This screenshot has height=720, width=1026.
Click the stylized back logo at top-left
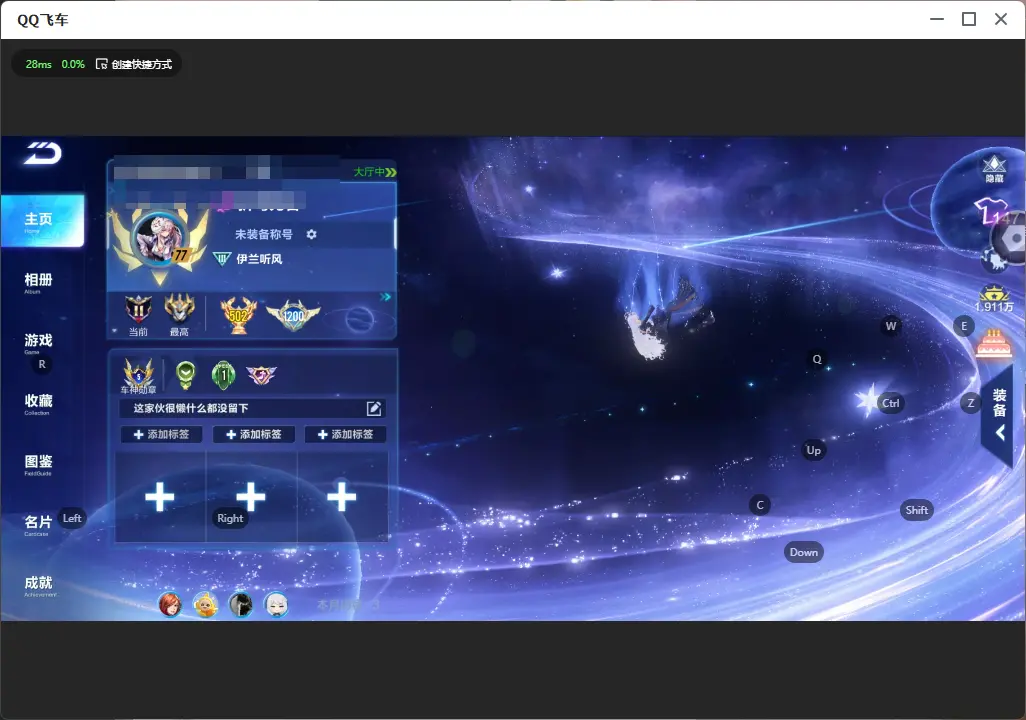tap(43, 153)
